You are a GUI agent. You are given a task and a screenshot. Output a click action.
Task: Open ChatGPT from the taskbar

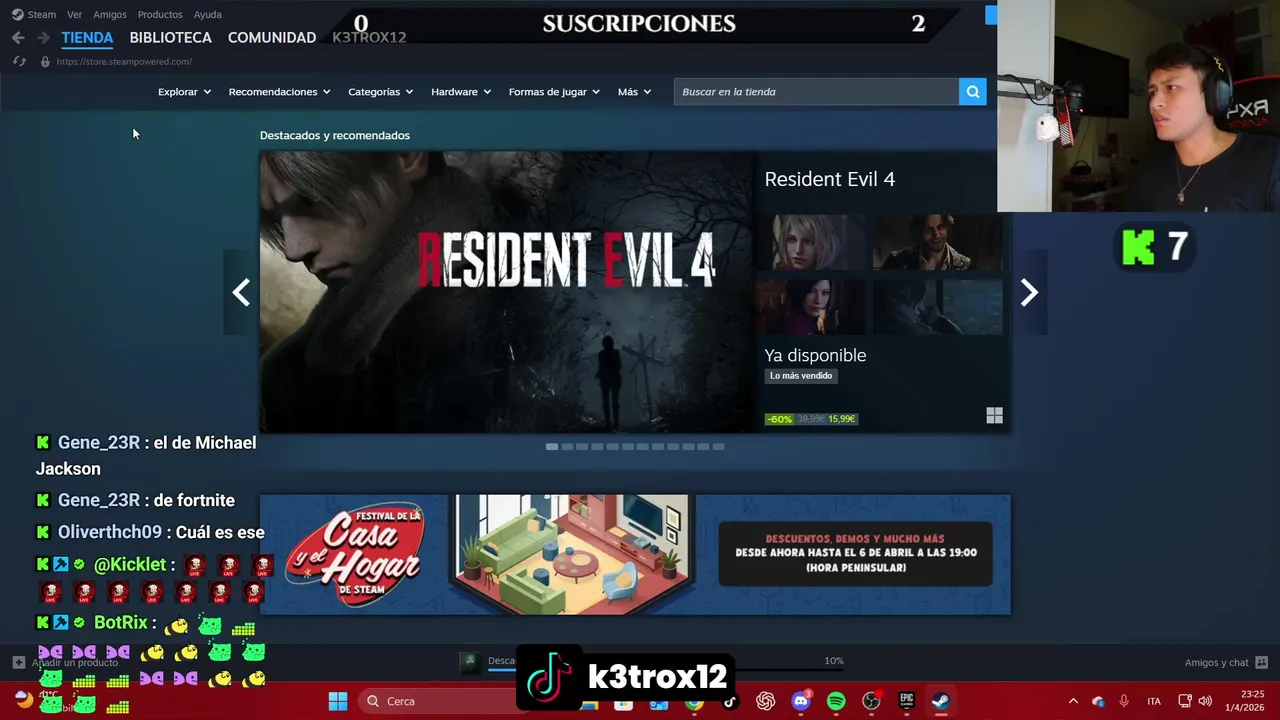point(766,702)
